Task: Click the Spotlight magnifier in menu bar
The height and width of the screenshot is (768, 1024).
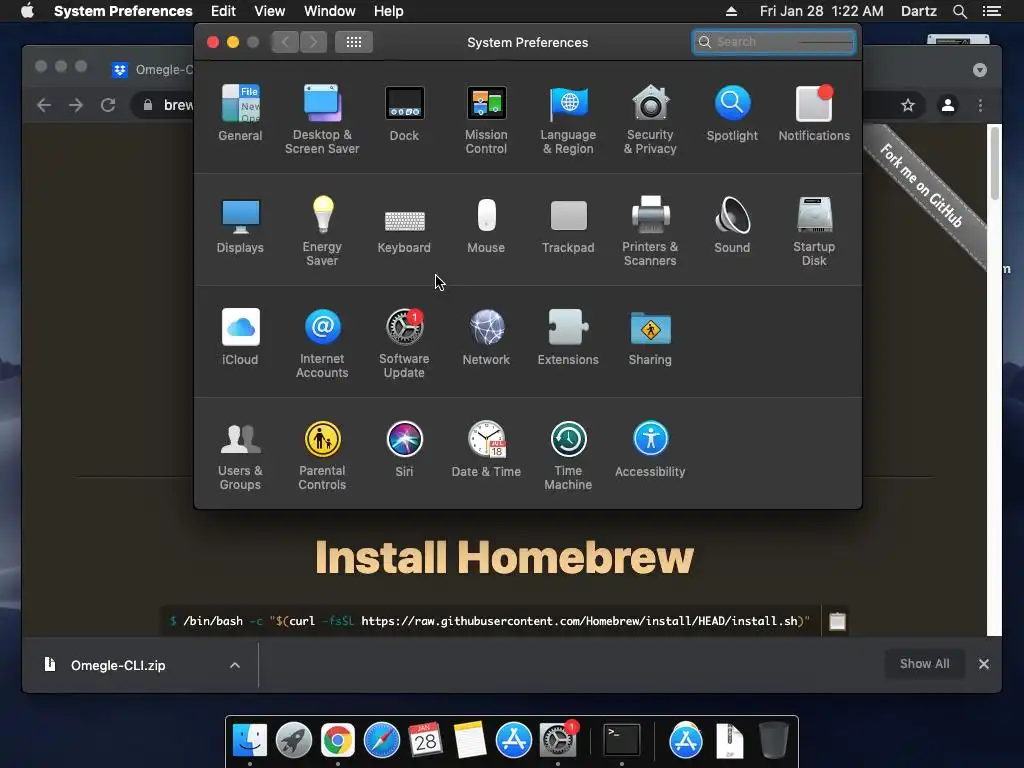Action: click(x=959, y=11)
